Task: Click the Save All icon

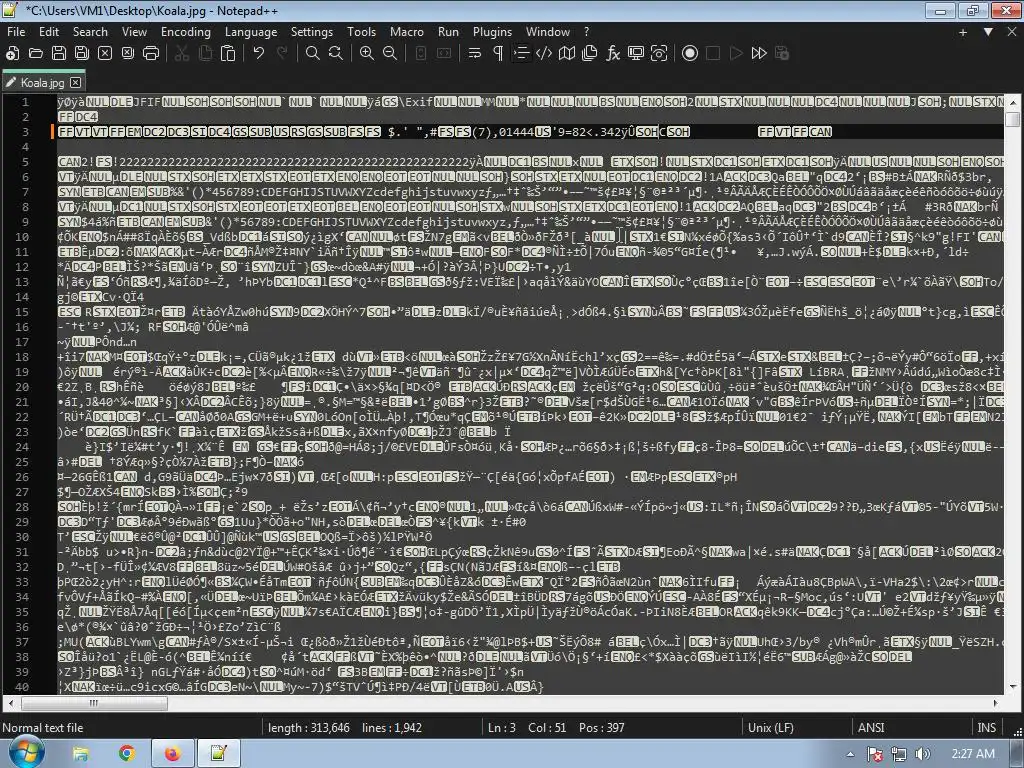Action: click(x=82, y=54)
